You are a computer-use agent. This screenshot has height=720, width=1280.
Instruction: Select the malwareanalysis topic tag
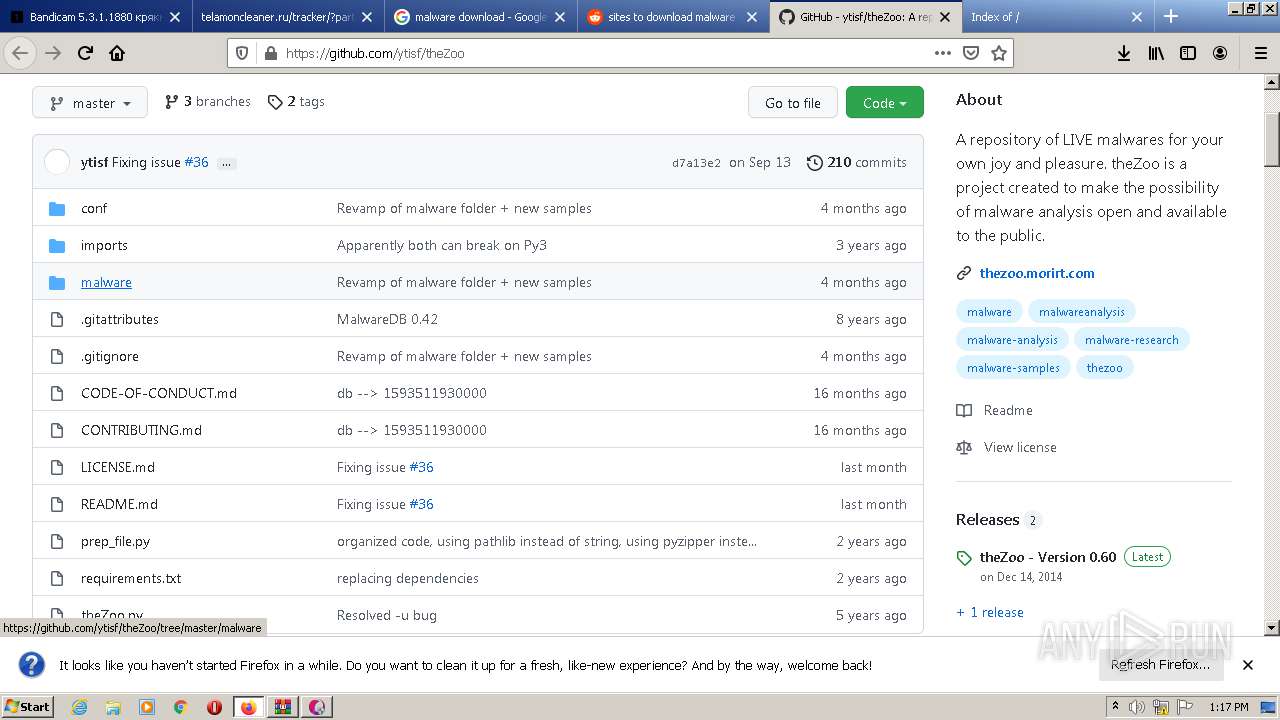1082,312
